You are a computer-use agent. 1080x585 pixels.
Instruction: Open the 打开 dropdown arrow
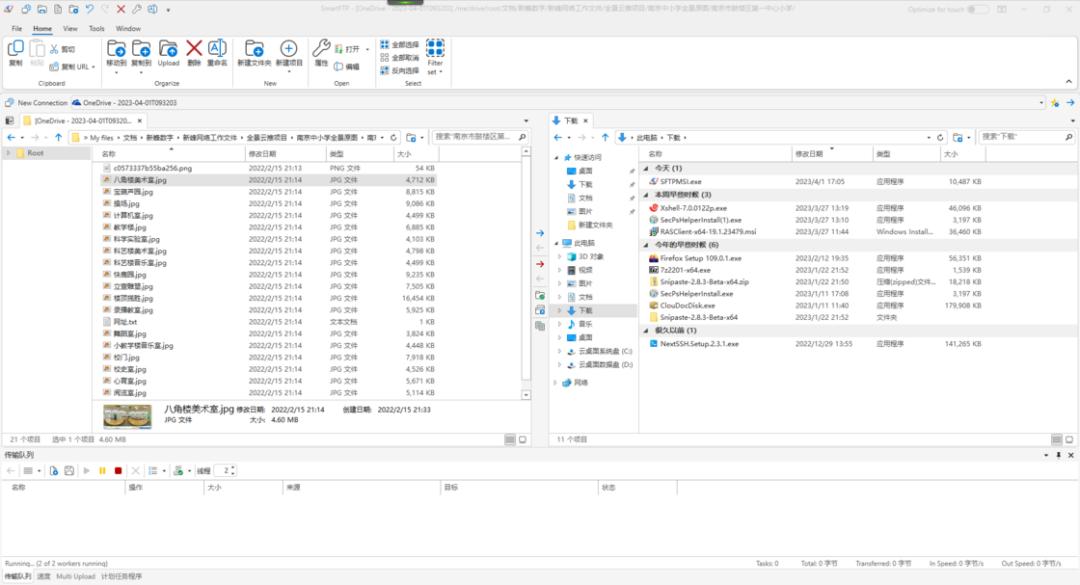tap(367, 50)
